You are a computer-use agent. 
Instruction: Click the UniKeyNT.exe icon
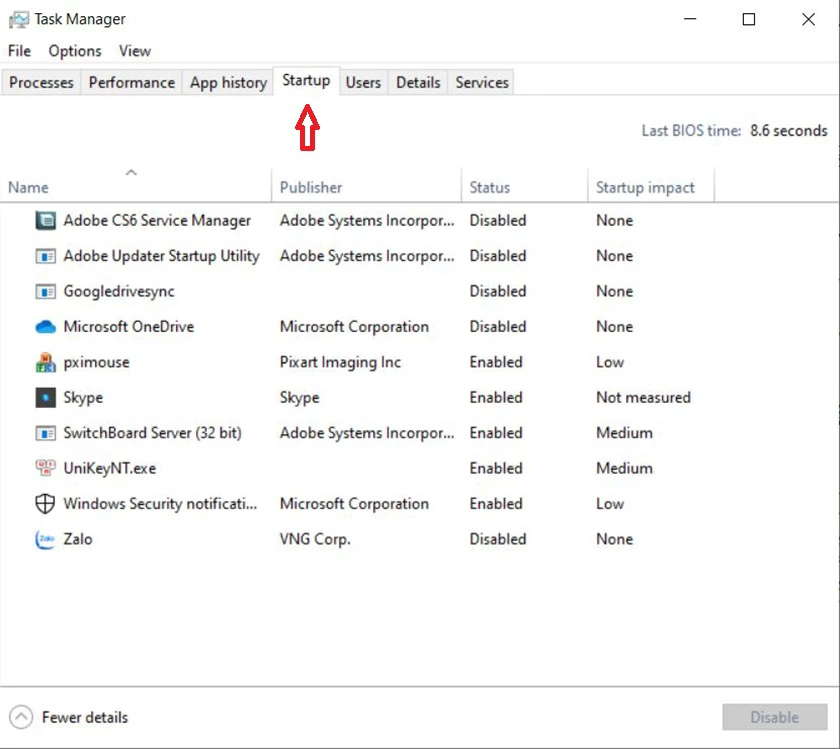46,468
